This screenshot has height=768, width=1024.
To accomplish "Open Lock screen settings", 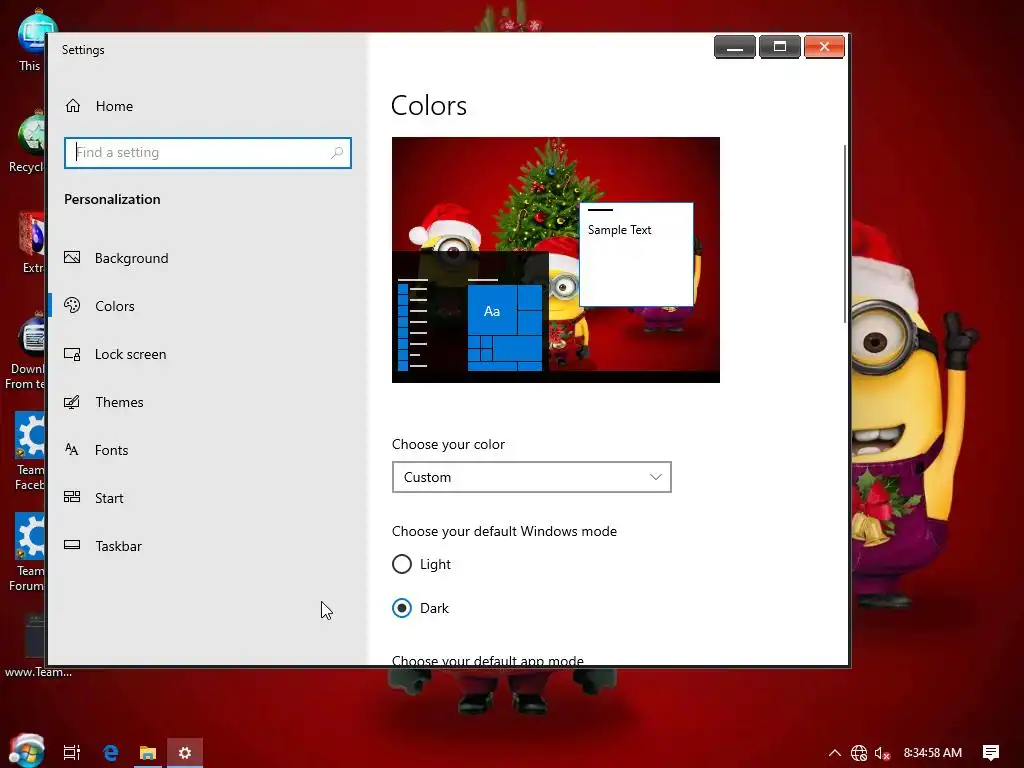I will 131,354.
